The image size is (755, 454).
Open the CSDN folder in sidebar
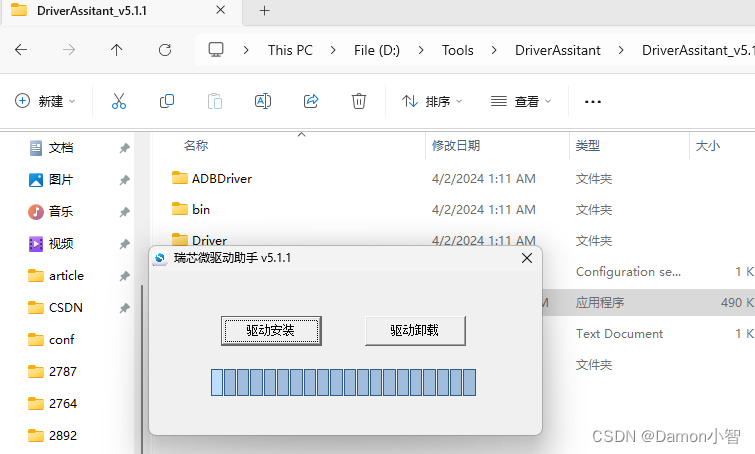click(x=65, y=307)
